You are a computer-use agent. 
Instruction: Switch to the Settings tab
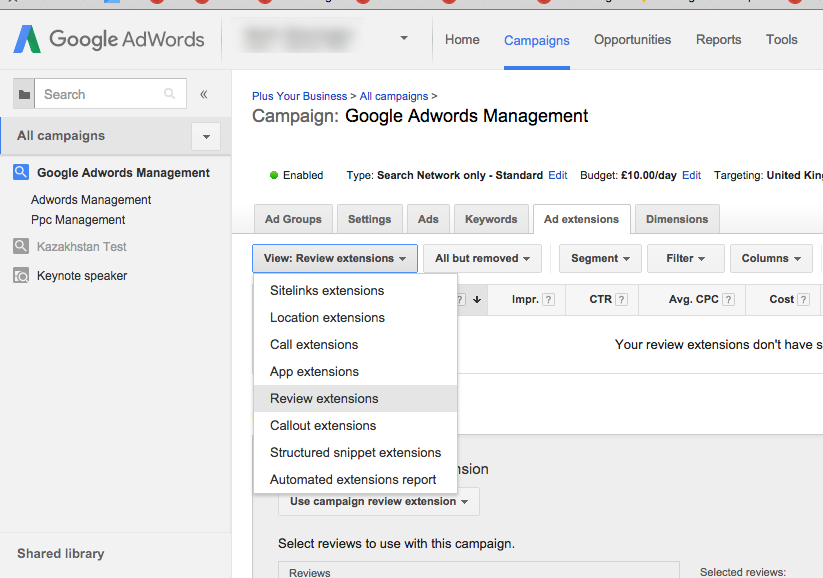coord(370,219)
